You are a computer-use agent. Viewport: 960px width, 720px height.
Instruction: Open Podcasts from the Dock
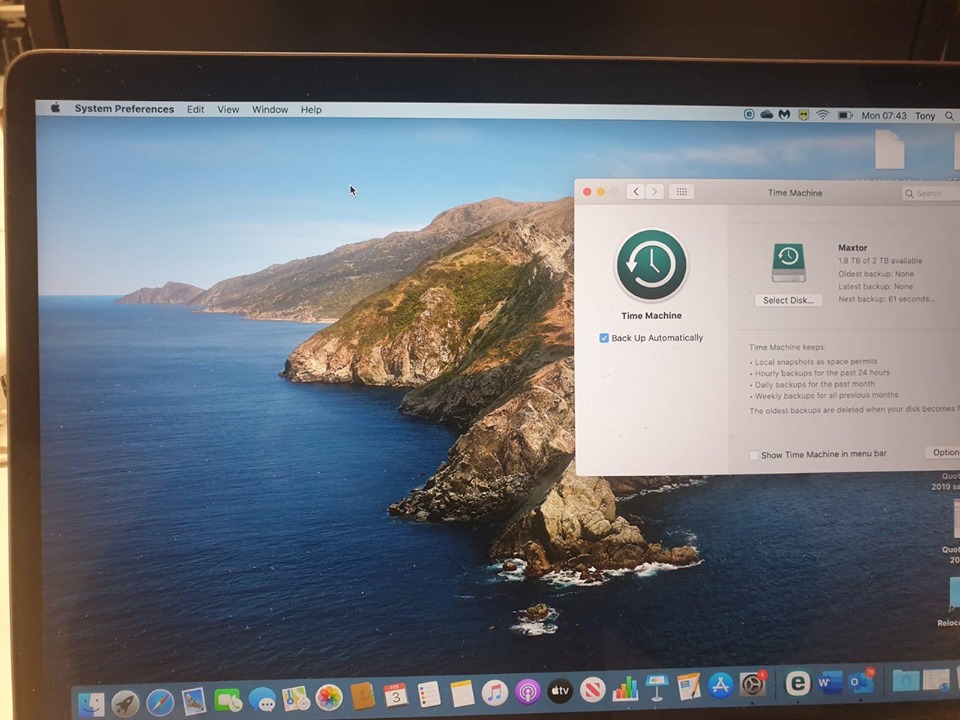pyautogui.click(x=528, y=692)
